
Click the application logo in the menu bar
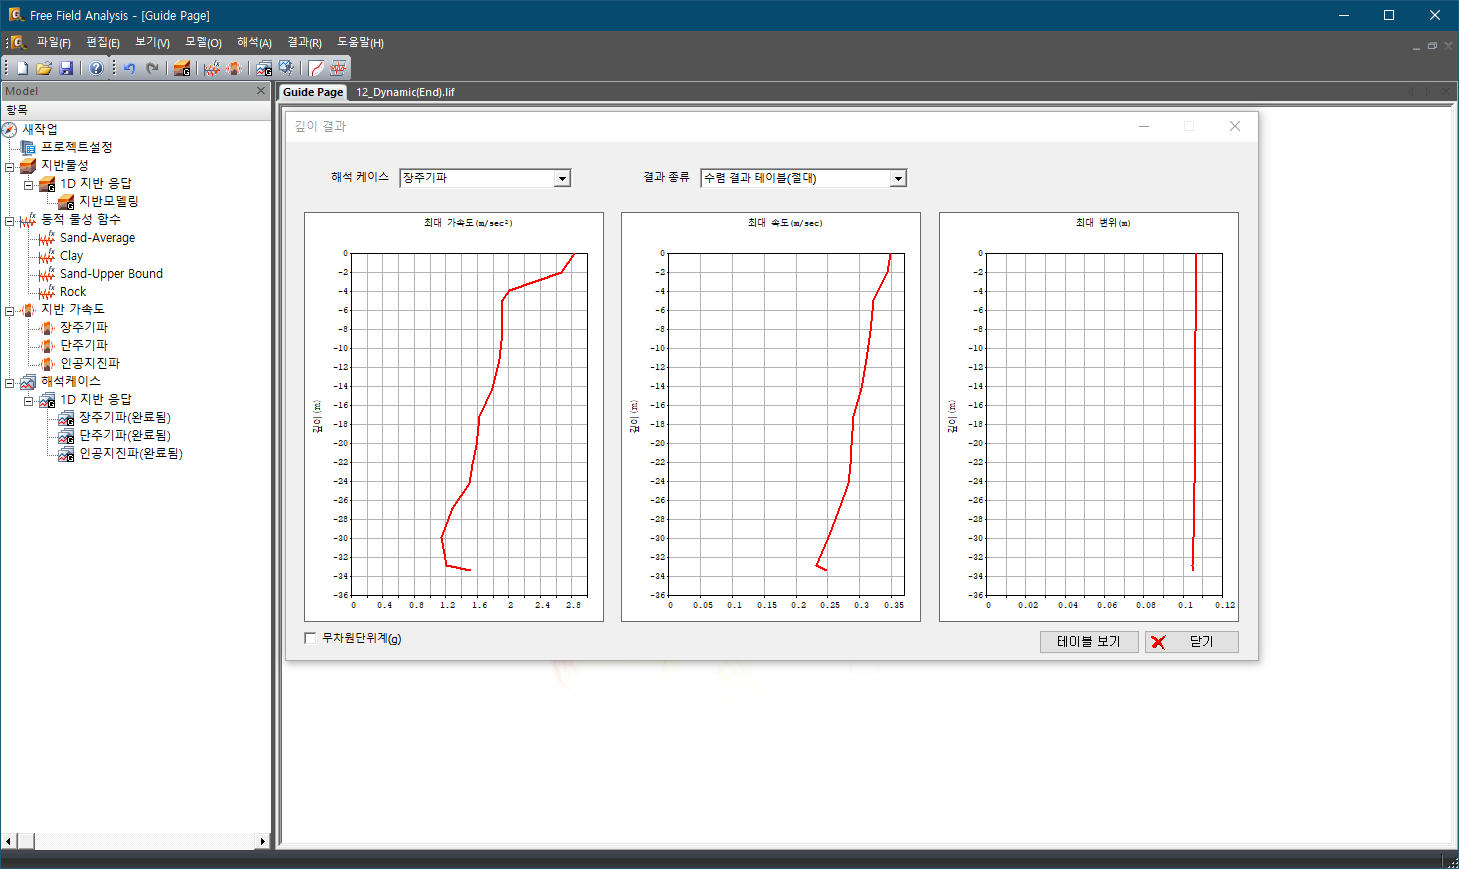[18, 42]
